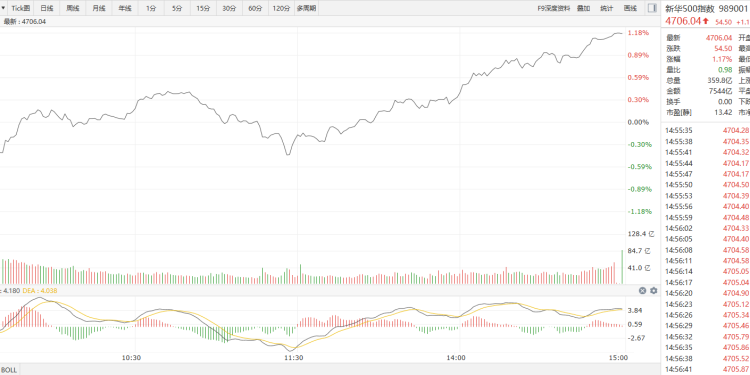This screenshot has height=375, width=750.
Task: Switch to 月线 monthly chart tab
Action: click(99, 8)
